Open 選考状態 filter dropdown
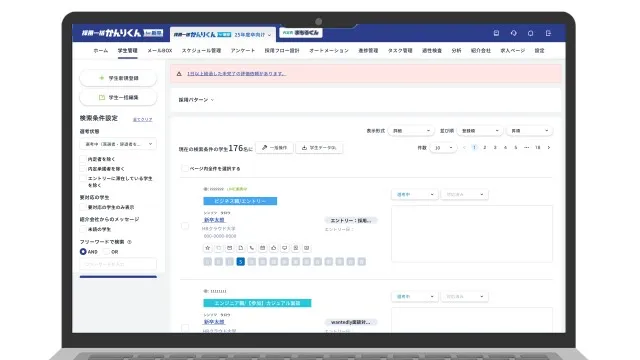Viewport: 640px width, 360px height. pyautogui.click(x=118, y=144)
